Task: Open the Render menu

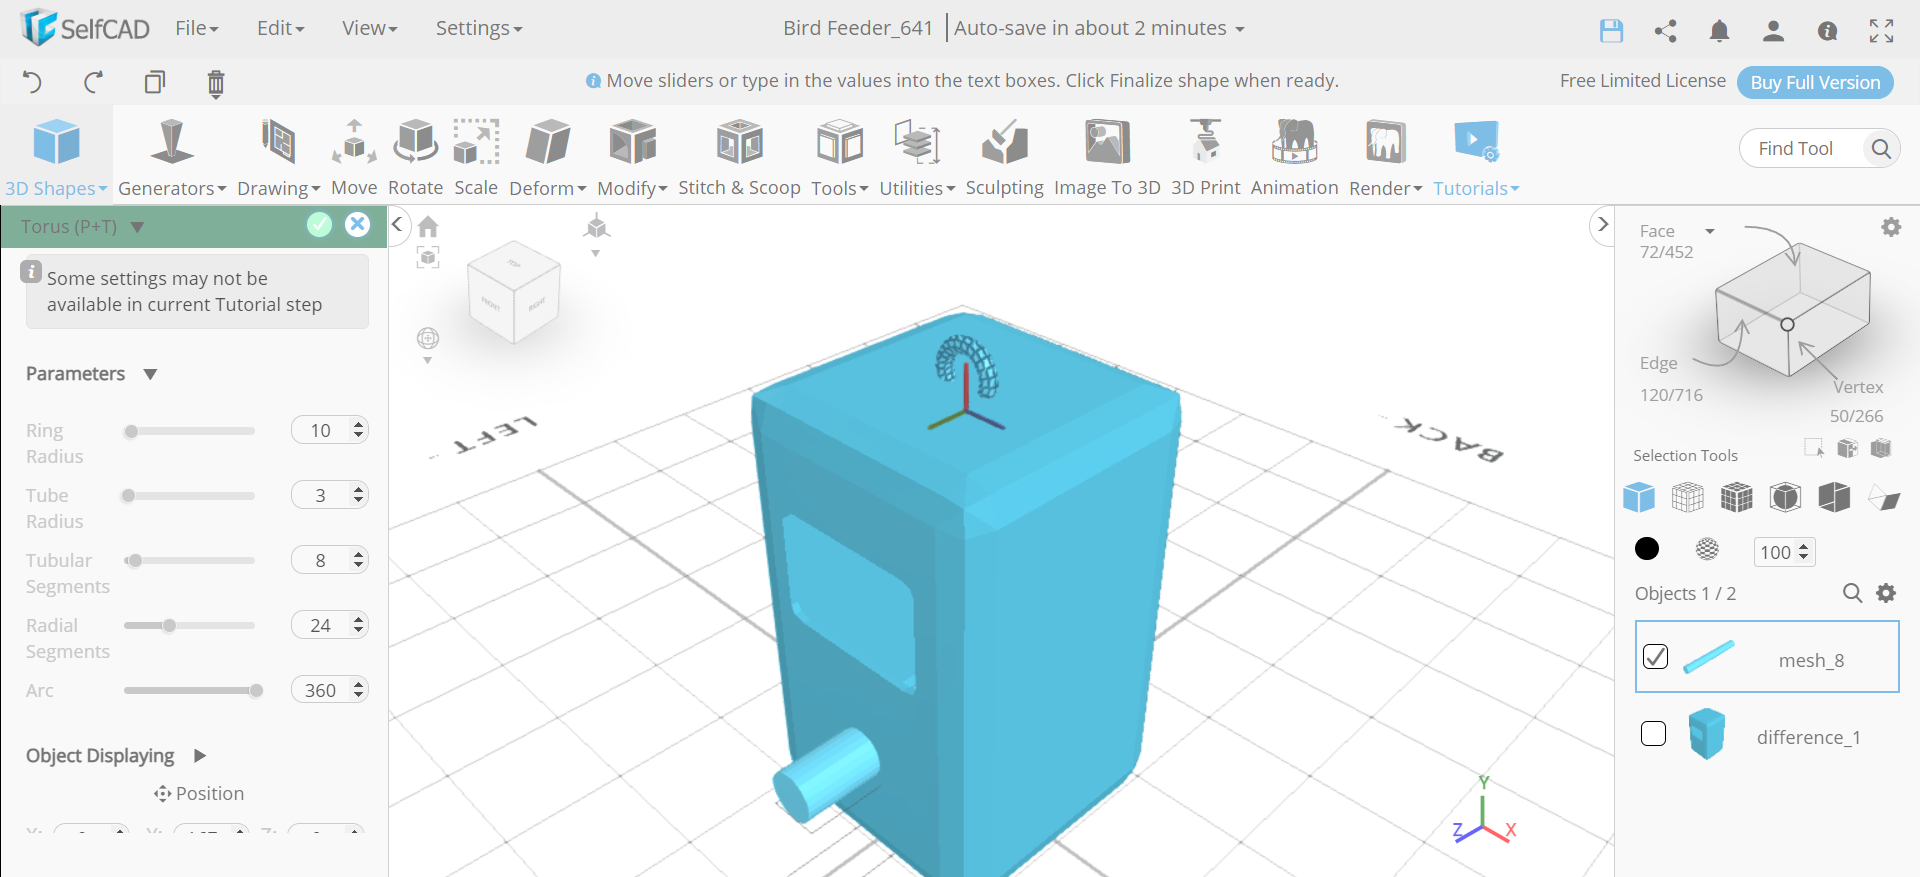Action: (1385, 158)
